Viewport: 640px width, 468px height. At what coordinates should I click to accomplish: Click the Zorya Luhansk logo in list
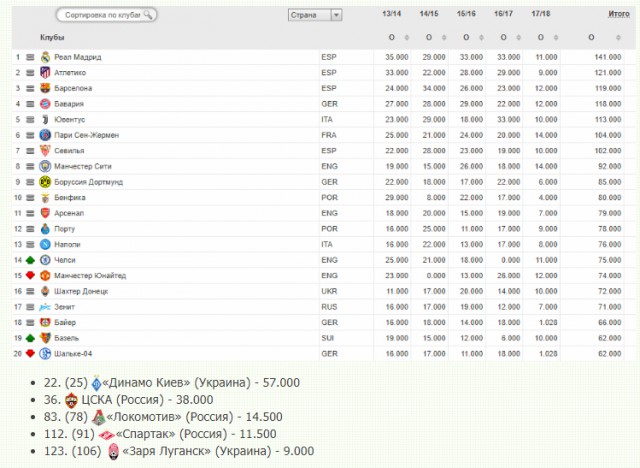pos(113,452)
